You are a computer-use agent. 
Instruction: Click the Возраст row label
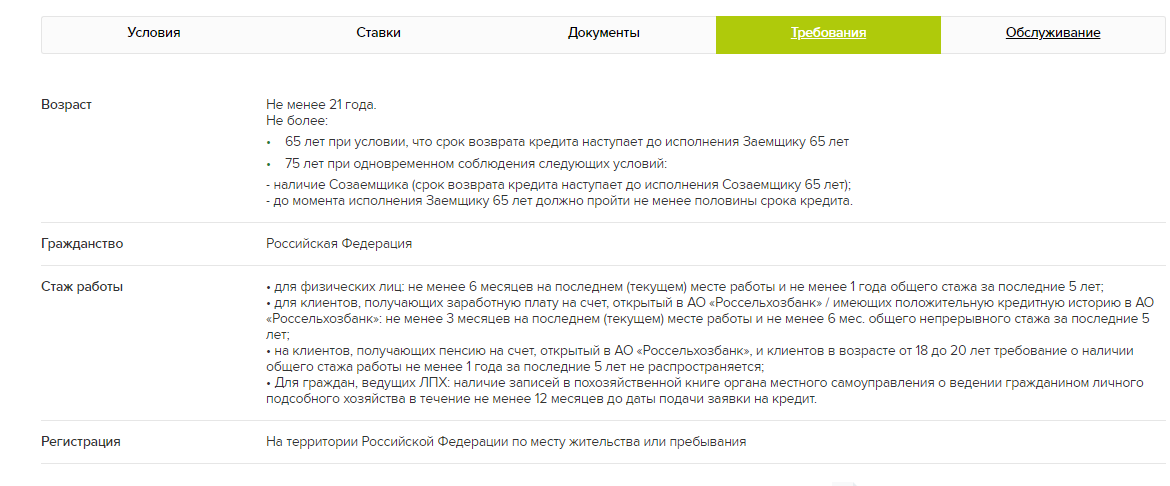(66, 105)
